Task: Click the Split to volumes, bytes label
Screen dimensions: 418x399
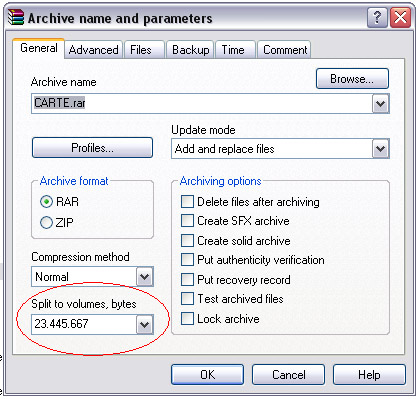Action: click(84, 304)
